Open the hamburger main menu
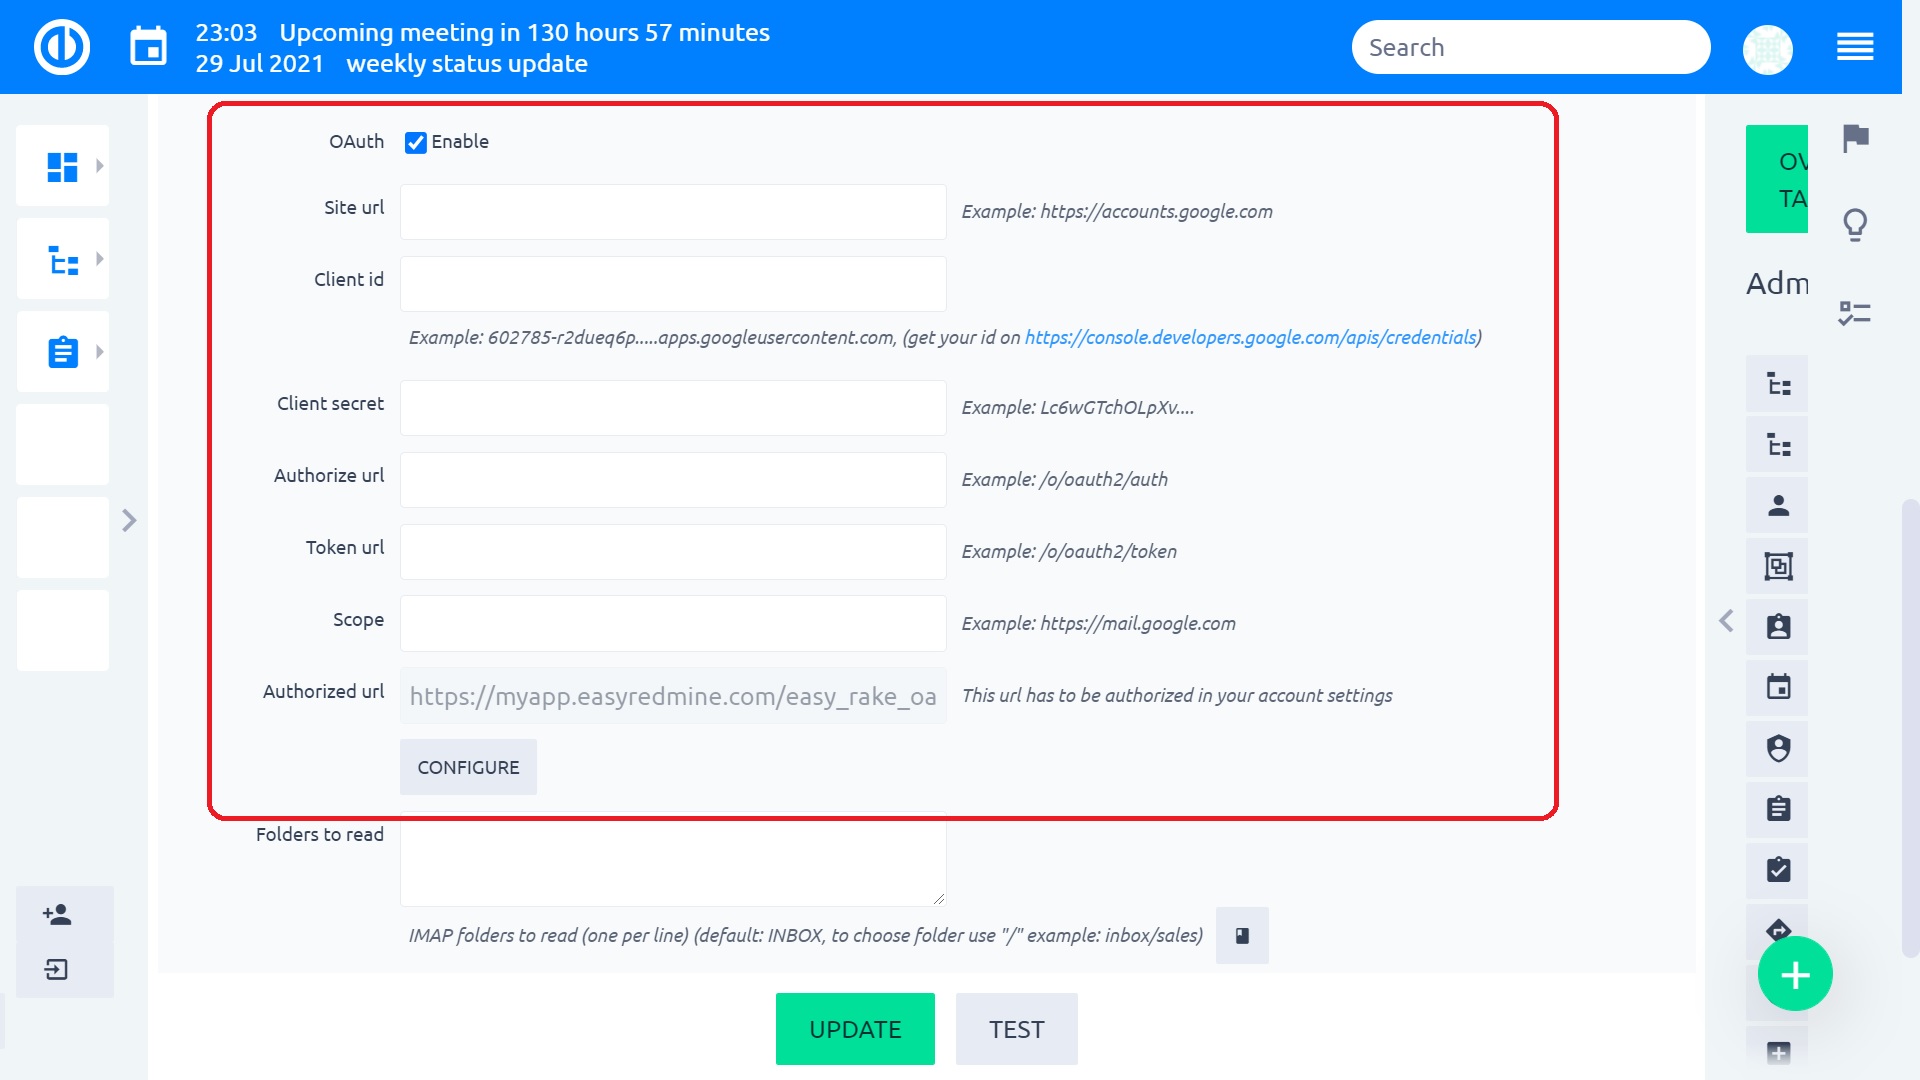1920x1080 pixels. tap(1855, 47)
